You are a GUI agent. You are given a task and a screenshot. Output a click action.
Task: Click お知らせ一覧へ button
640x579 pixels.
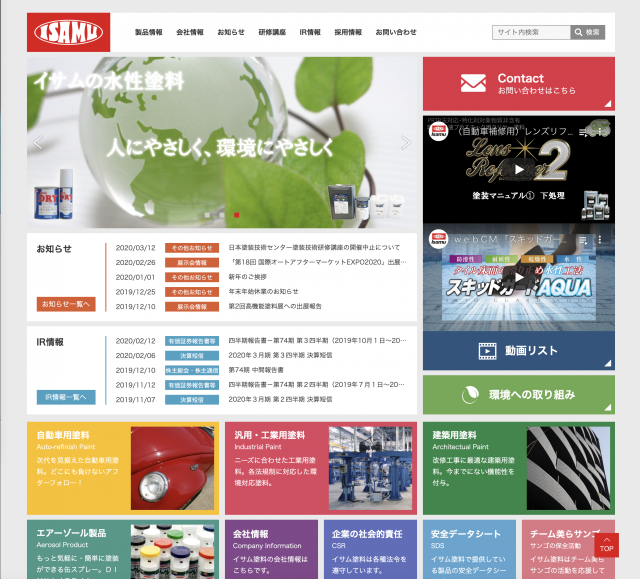66,304
